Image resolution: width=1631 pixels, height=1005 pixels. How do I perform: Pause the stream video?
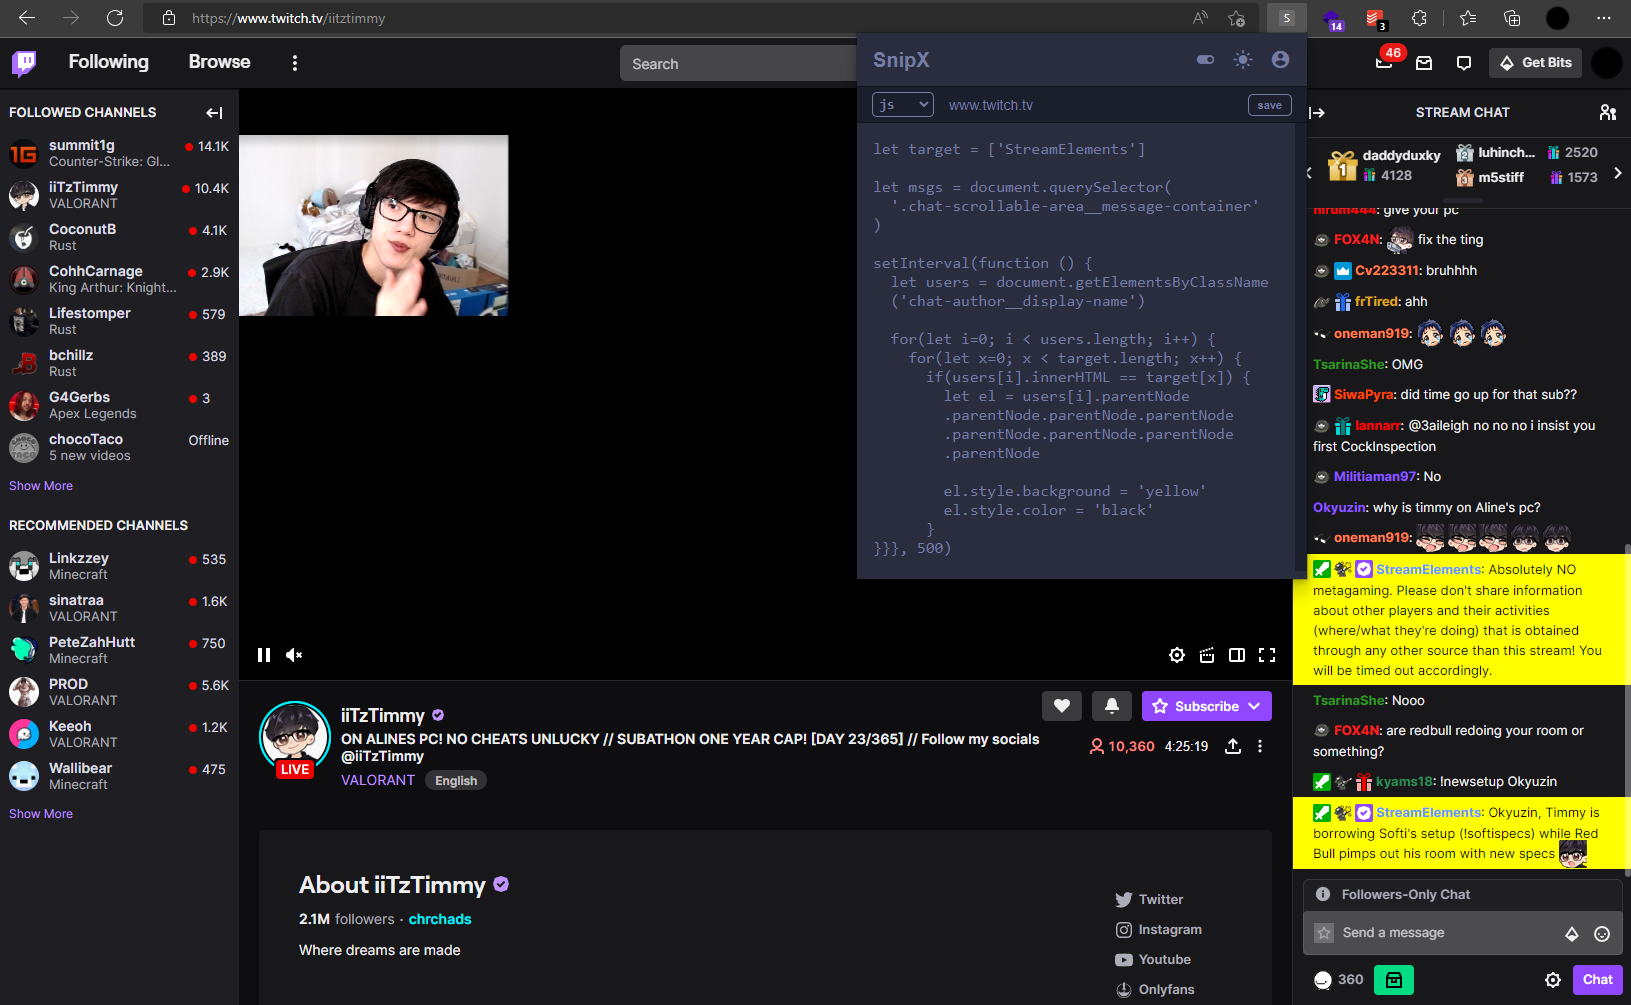[264, 655]
